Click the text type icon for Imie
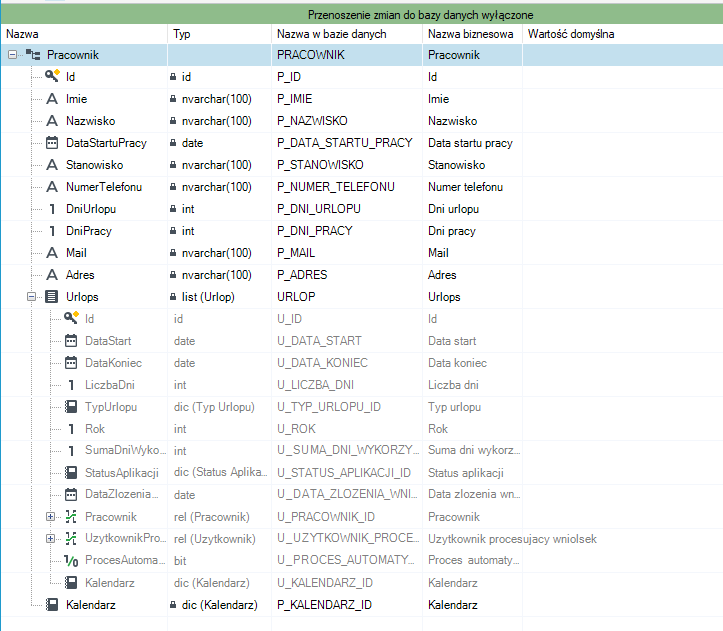 [52, 99]
